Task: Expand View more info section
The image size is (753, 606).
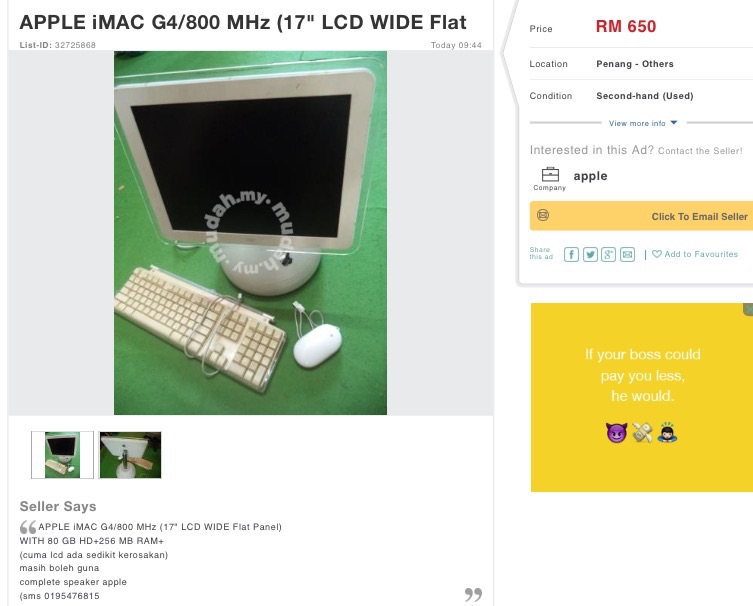Action: [643, 123]
